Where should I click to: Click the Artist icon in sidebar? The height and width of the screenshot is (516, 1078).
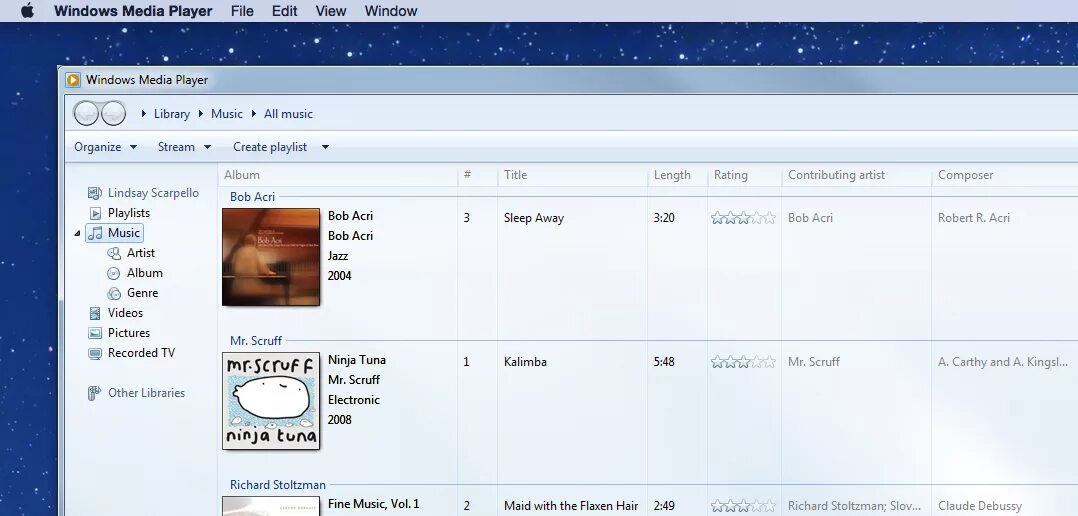(114, 254)
